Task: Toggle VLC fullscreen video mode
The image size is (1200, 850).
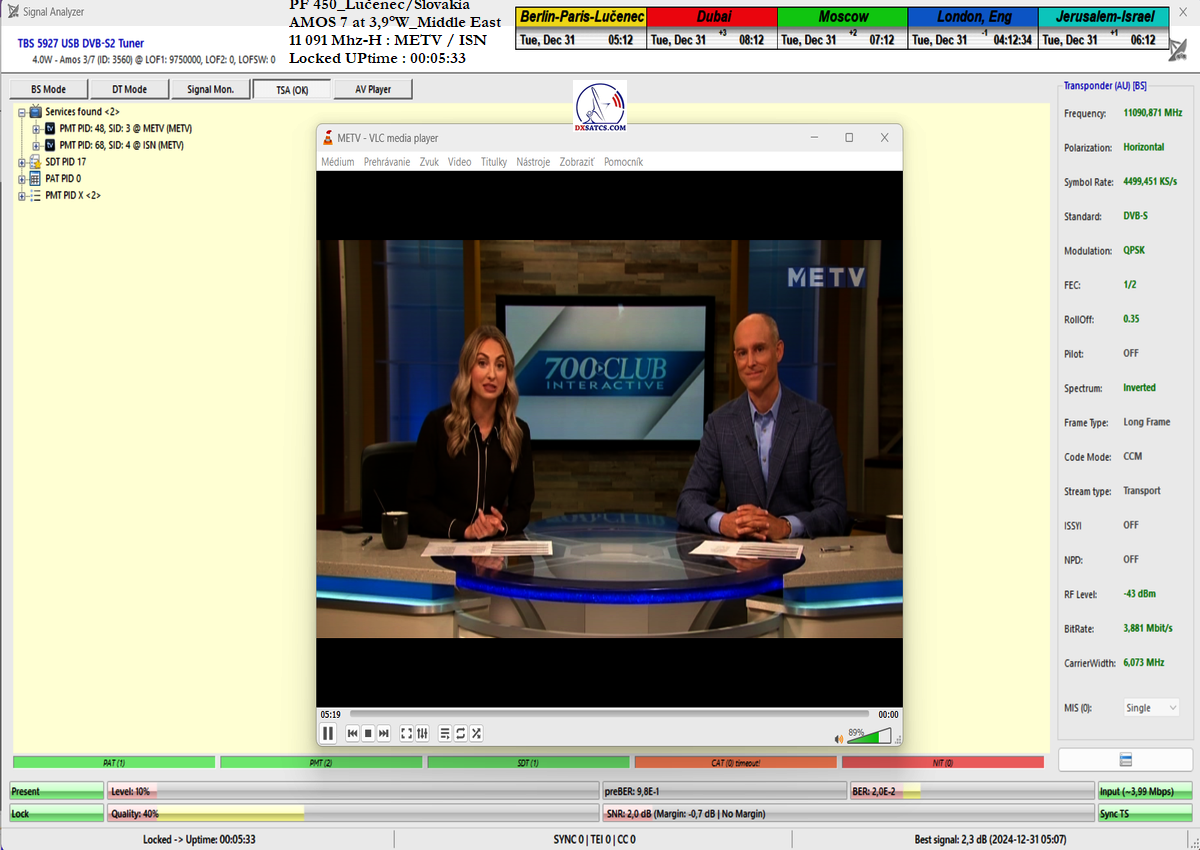Action: [407, 733]
